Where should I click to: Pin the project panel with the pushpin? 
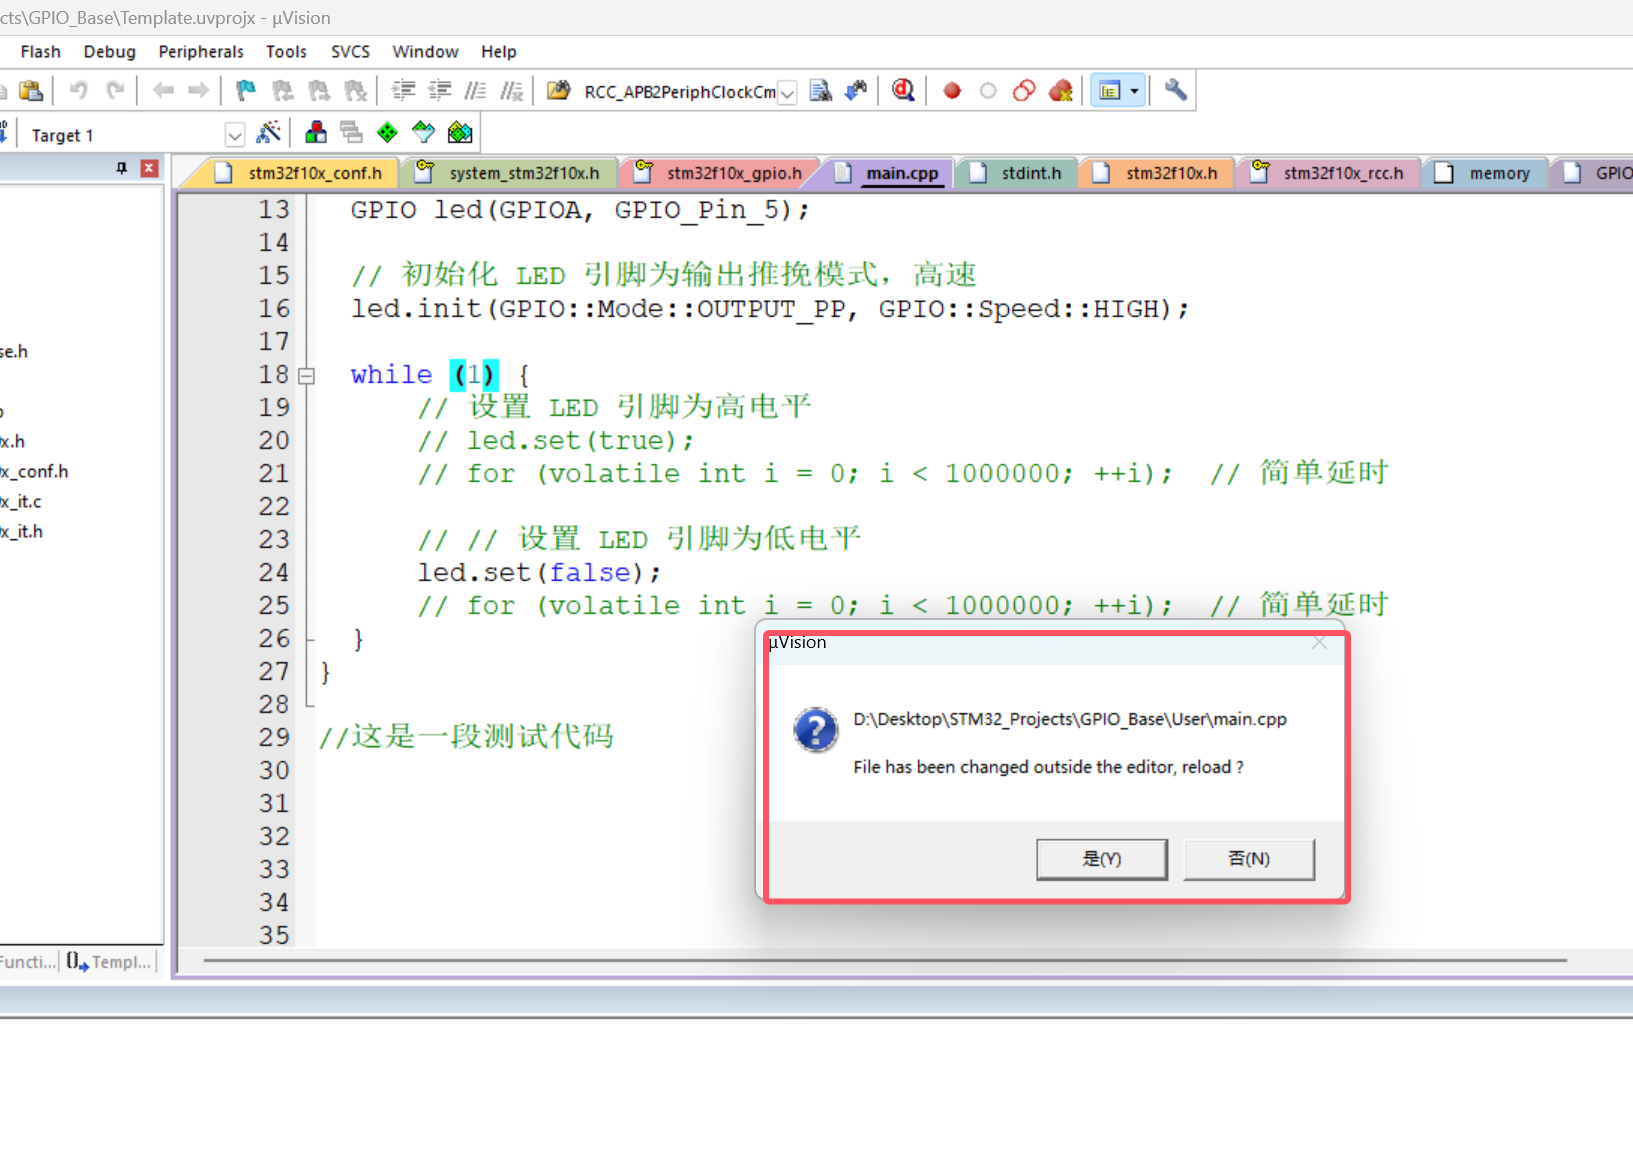point(122,168)
